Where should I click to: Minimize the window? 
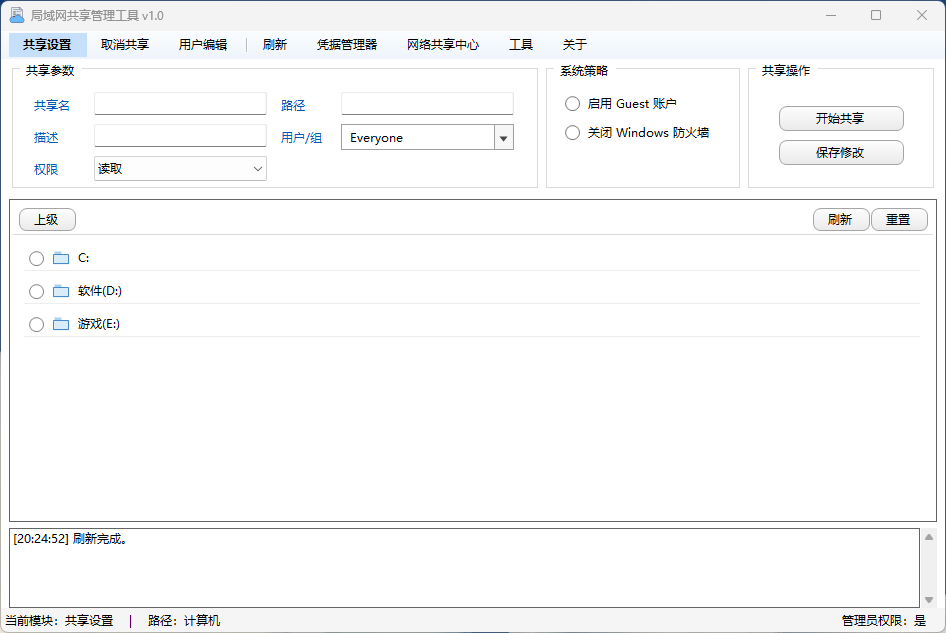pyautogui.click(x=831, y=15)
